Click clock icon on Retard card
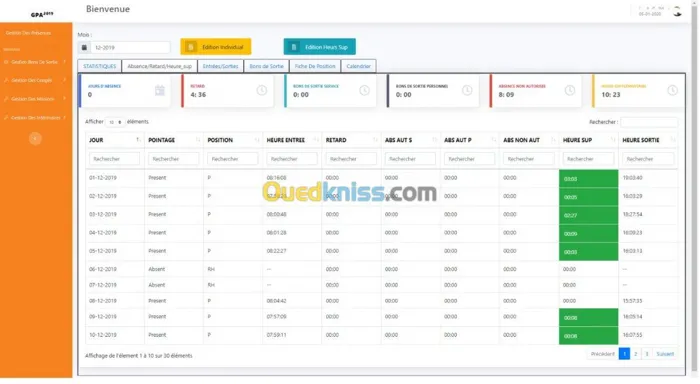The height and width of the screenshot is (384, 700). pyautogui.click(x=262, y=91)
